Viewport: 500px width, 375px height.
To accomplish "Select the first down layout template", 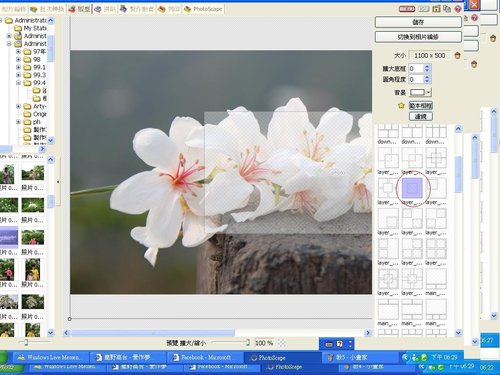I will point(388,131).
